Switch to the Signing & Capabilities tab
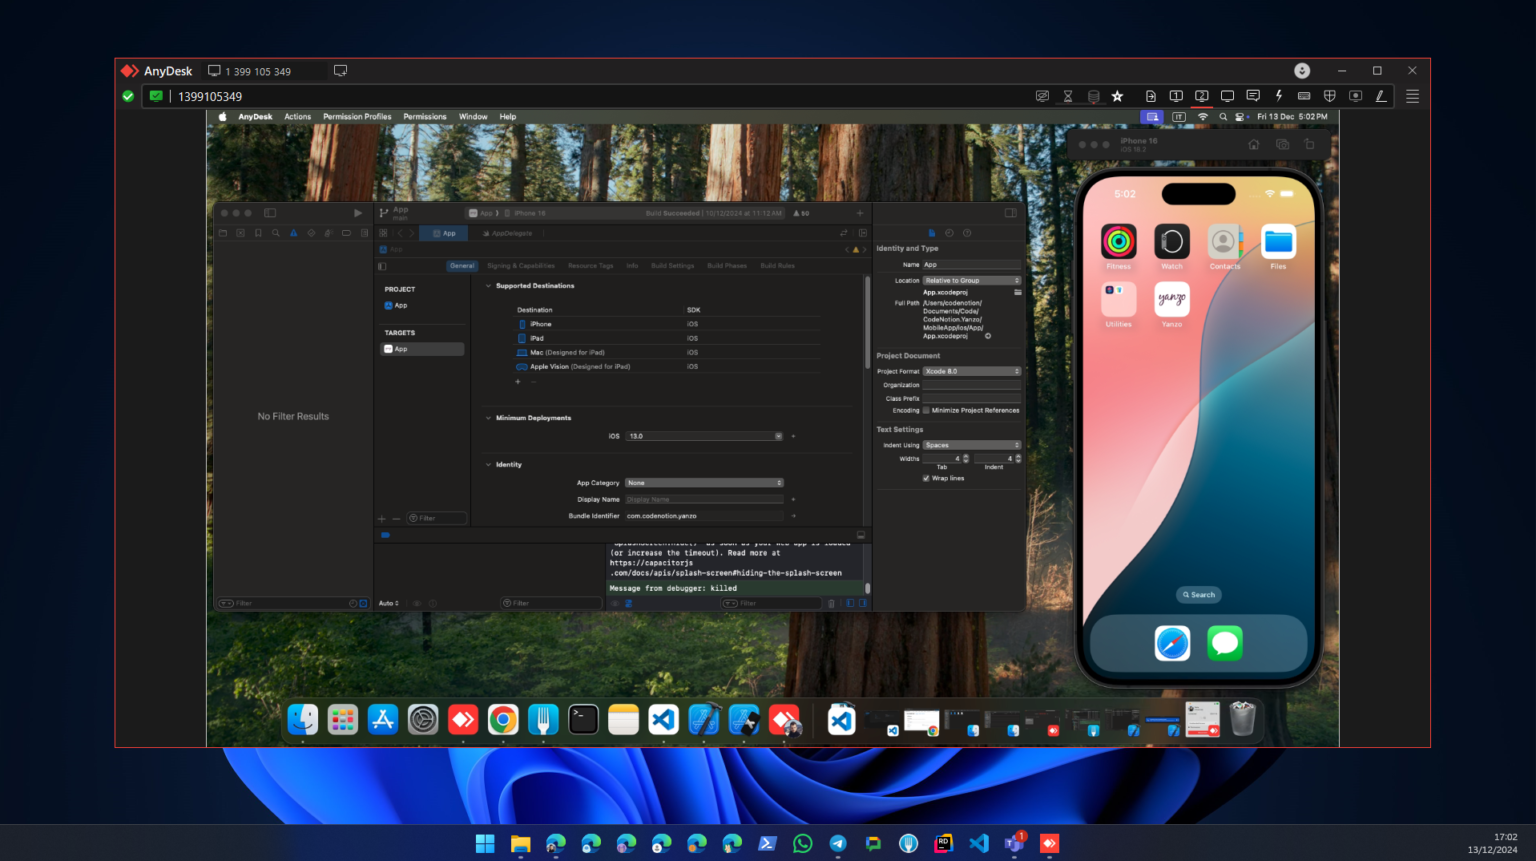 pos(520,266)
